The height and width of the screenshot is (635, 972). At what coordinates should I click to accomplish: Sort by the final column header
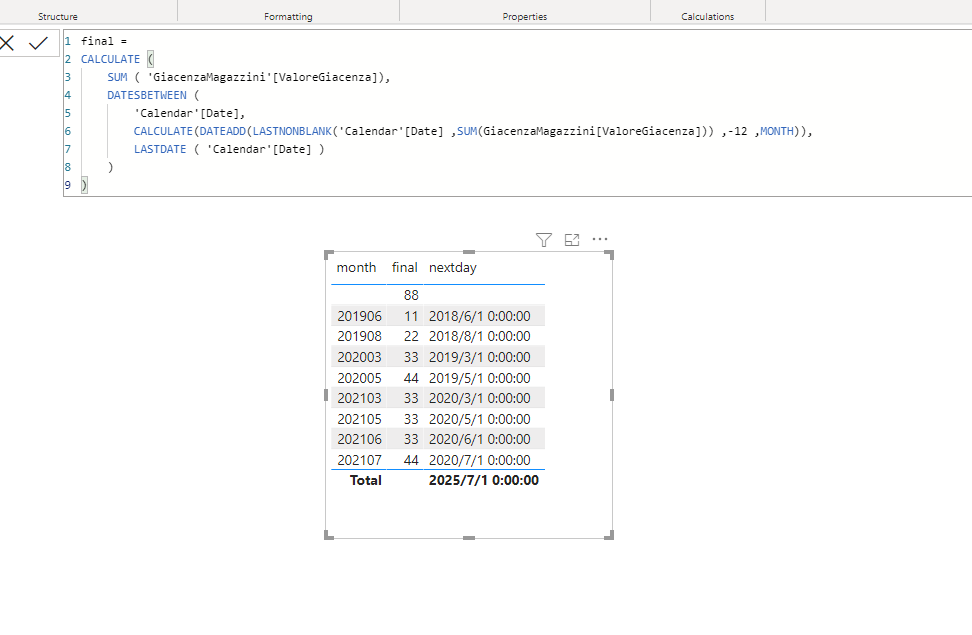(404, 267)
